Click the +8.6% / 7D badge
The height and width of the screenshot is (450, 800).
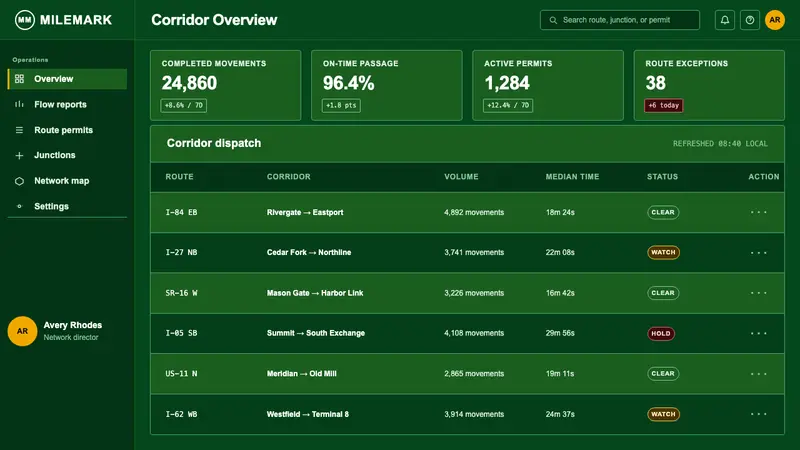(184, 106)
